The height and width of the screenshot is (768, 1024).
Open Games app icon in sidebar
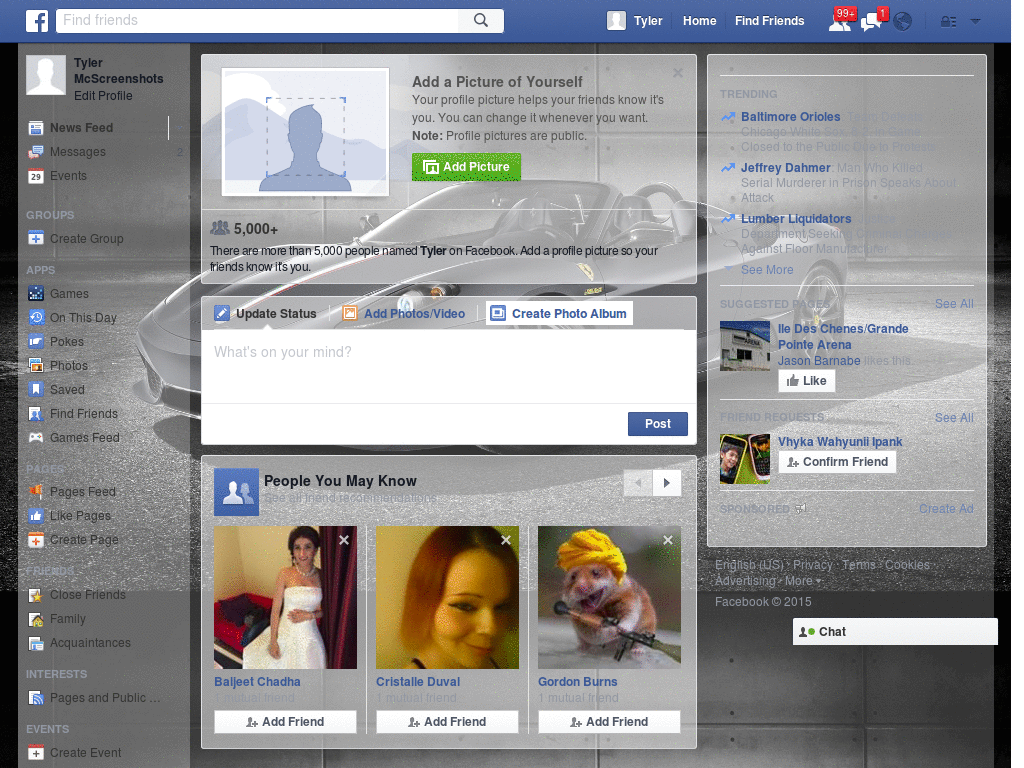tap(36, 294)
